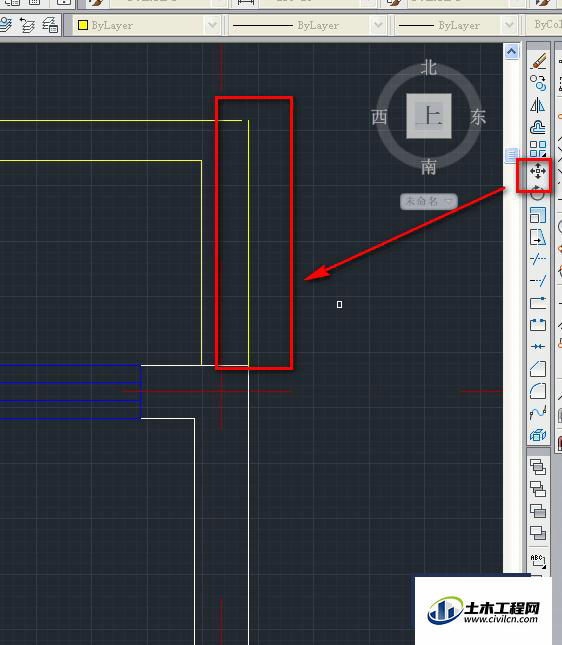The image size is (562, 645).
Task: Click the yellow ByLayer color swatch
Action: 83,25
